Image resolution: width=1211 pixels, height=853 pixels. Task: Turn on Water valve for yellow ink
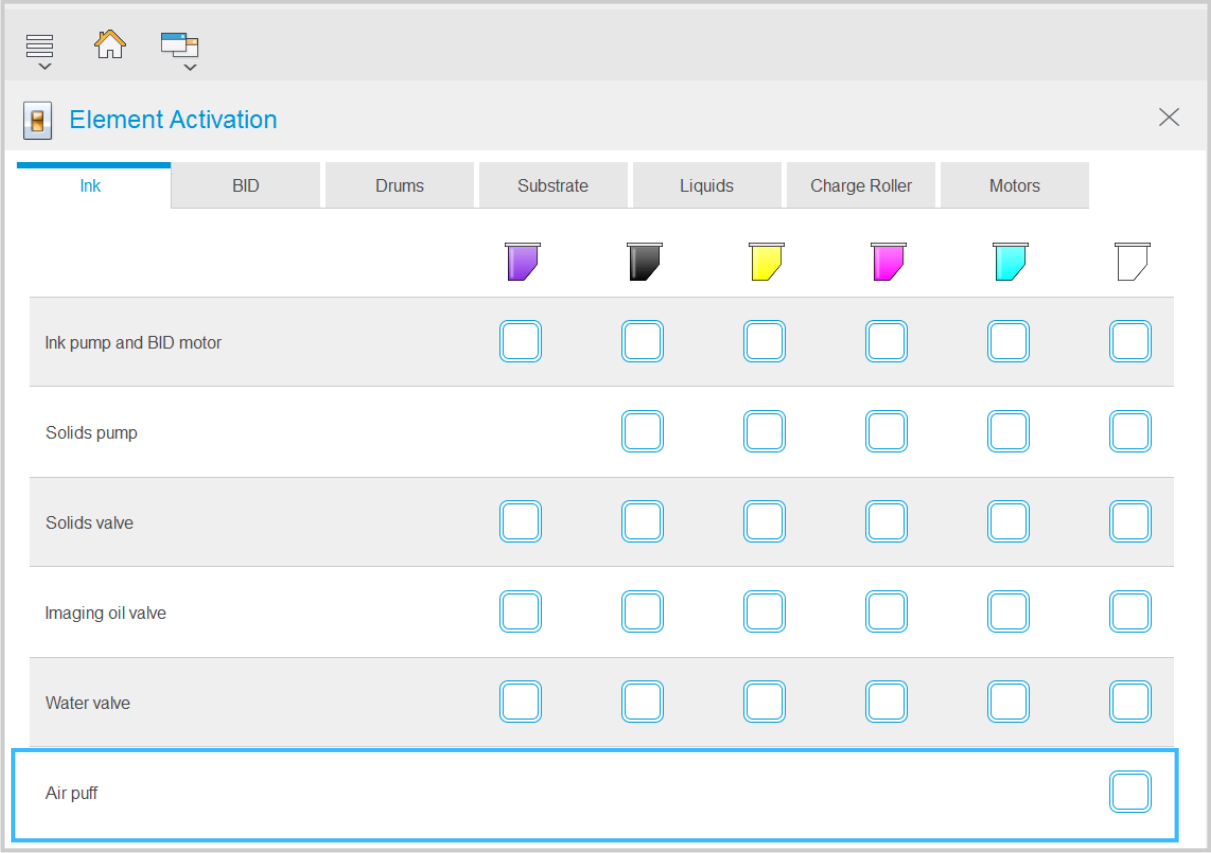pos(764,701)
